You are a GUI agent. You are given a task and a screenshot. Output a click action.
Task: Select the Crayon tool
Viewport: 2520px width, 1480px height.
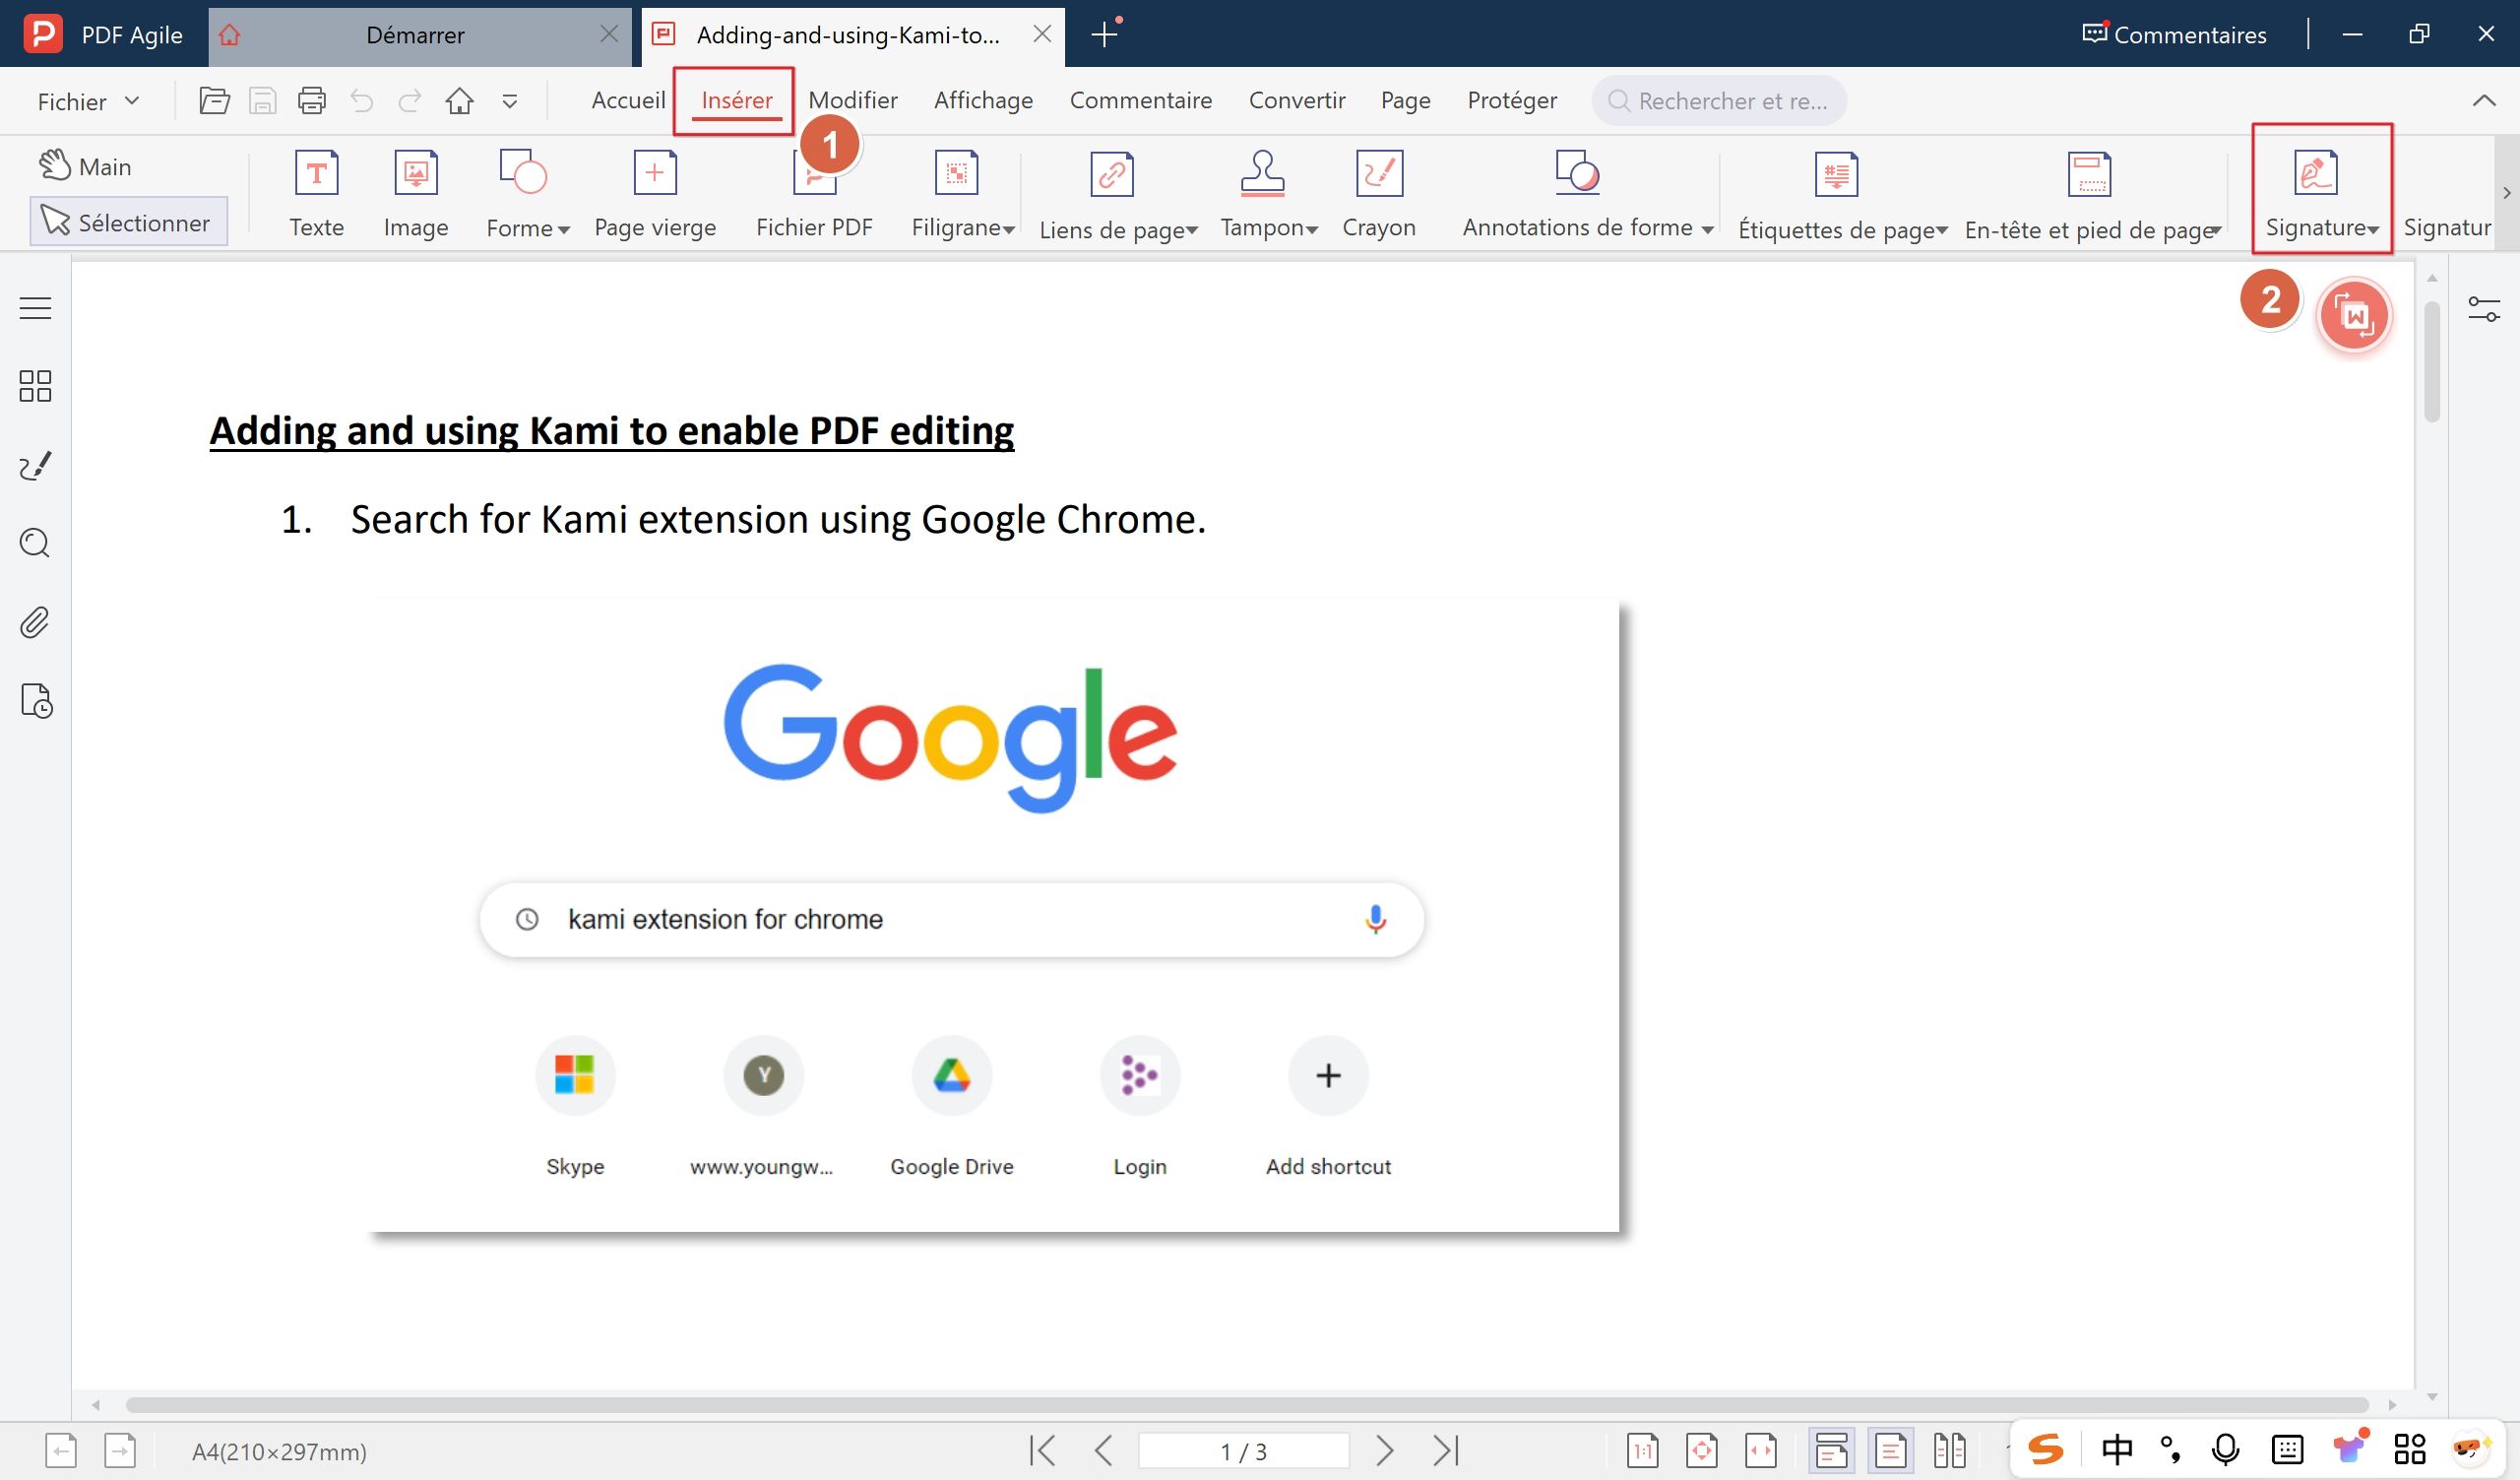pyautogui.click(x=1379, y=194)
